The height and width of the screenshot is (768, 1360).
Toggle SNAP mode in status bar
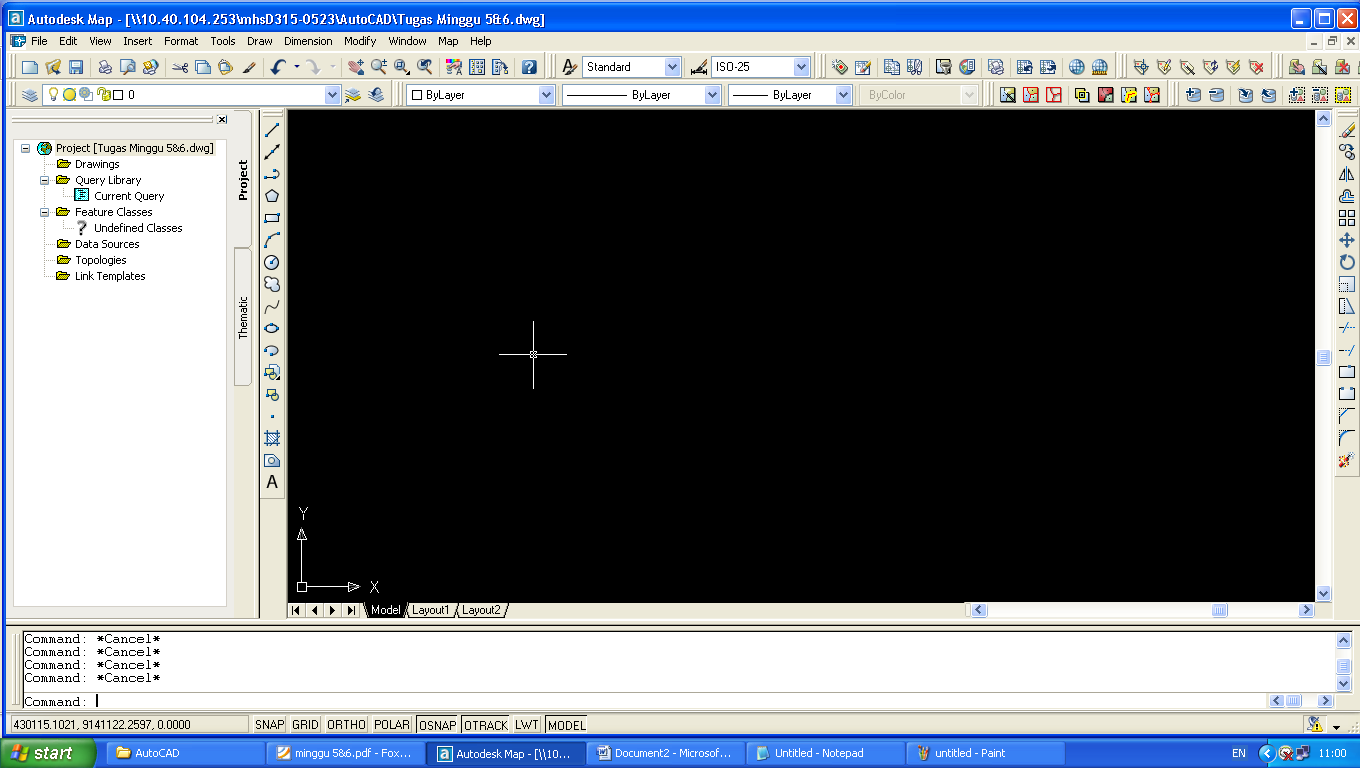(x=270, y=725)
